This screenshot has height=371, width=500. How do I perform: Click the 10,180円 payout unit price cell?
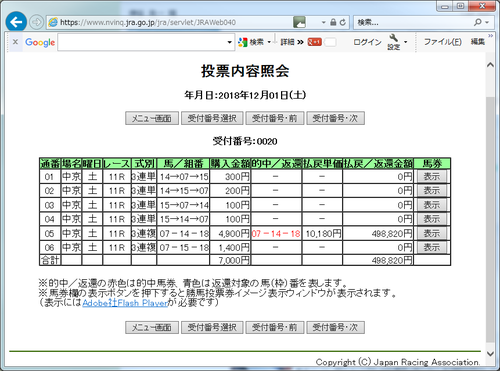322,233
